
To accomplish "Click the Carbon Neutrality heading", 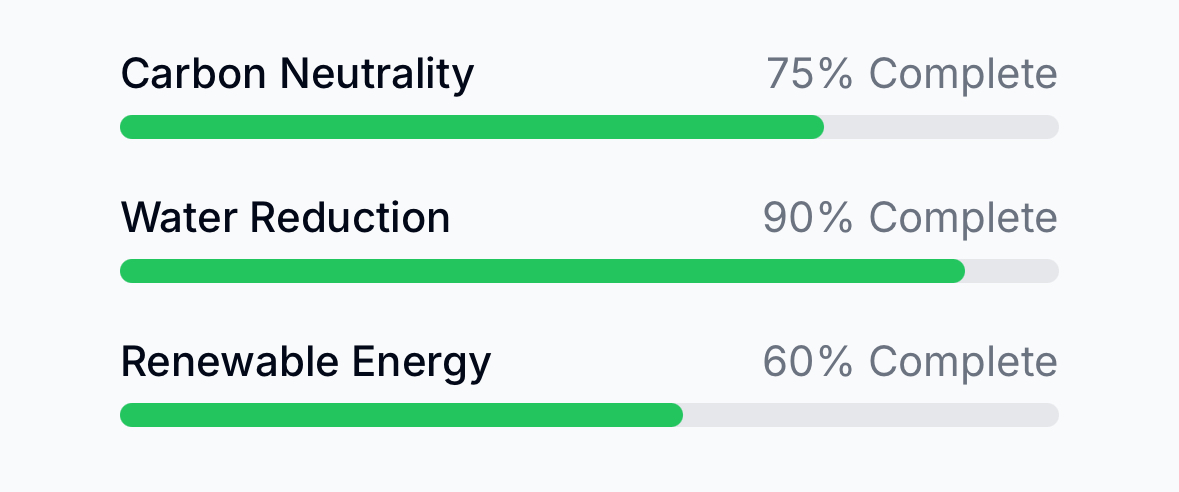I will coord(297,74).
